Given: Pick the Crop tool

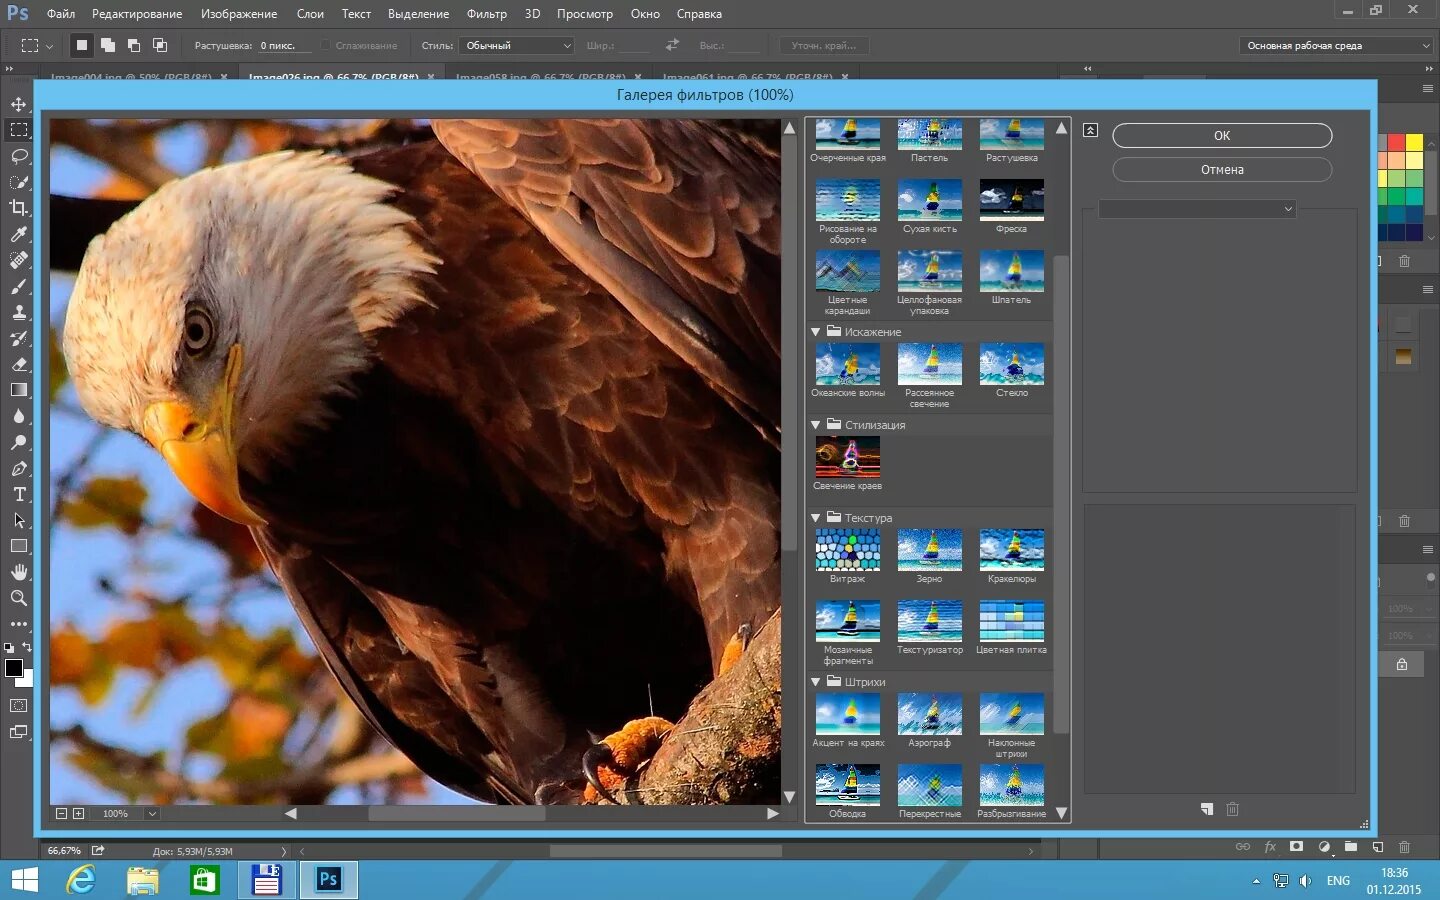Looking at the screenshot, I should 19,208.
